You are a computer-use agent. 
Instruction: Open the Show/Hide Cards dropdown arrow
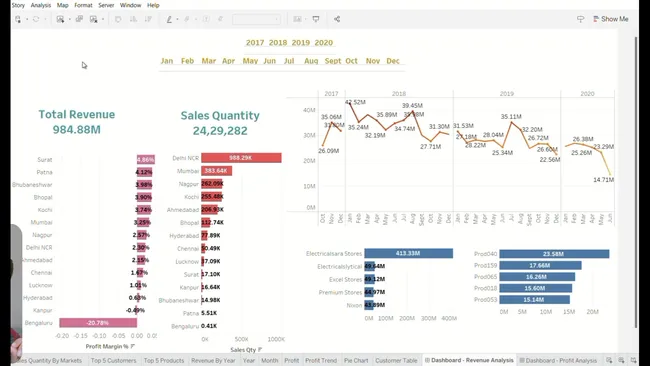(x=306, y=19)
